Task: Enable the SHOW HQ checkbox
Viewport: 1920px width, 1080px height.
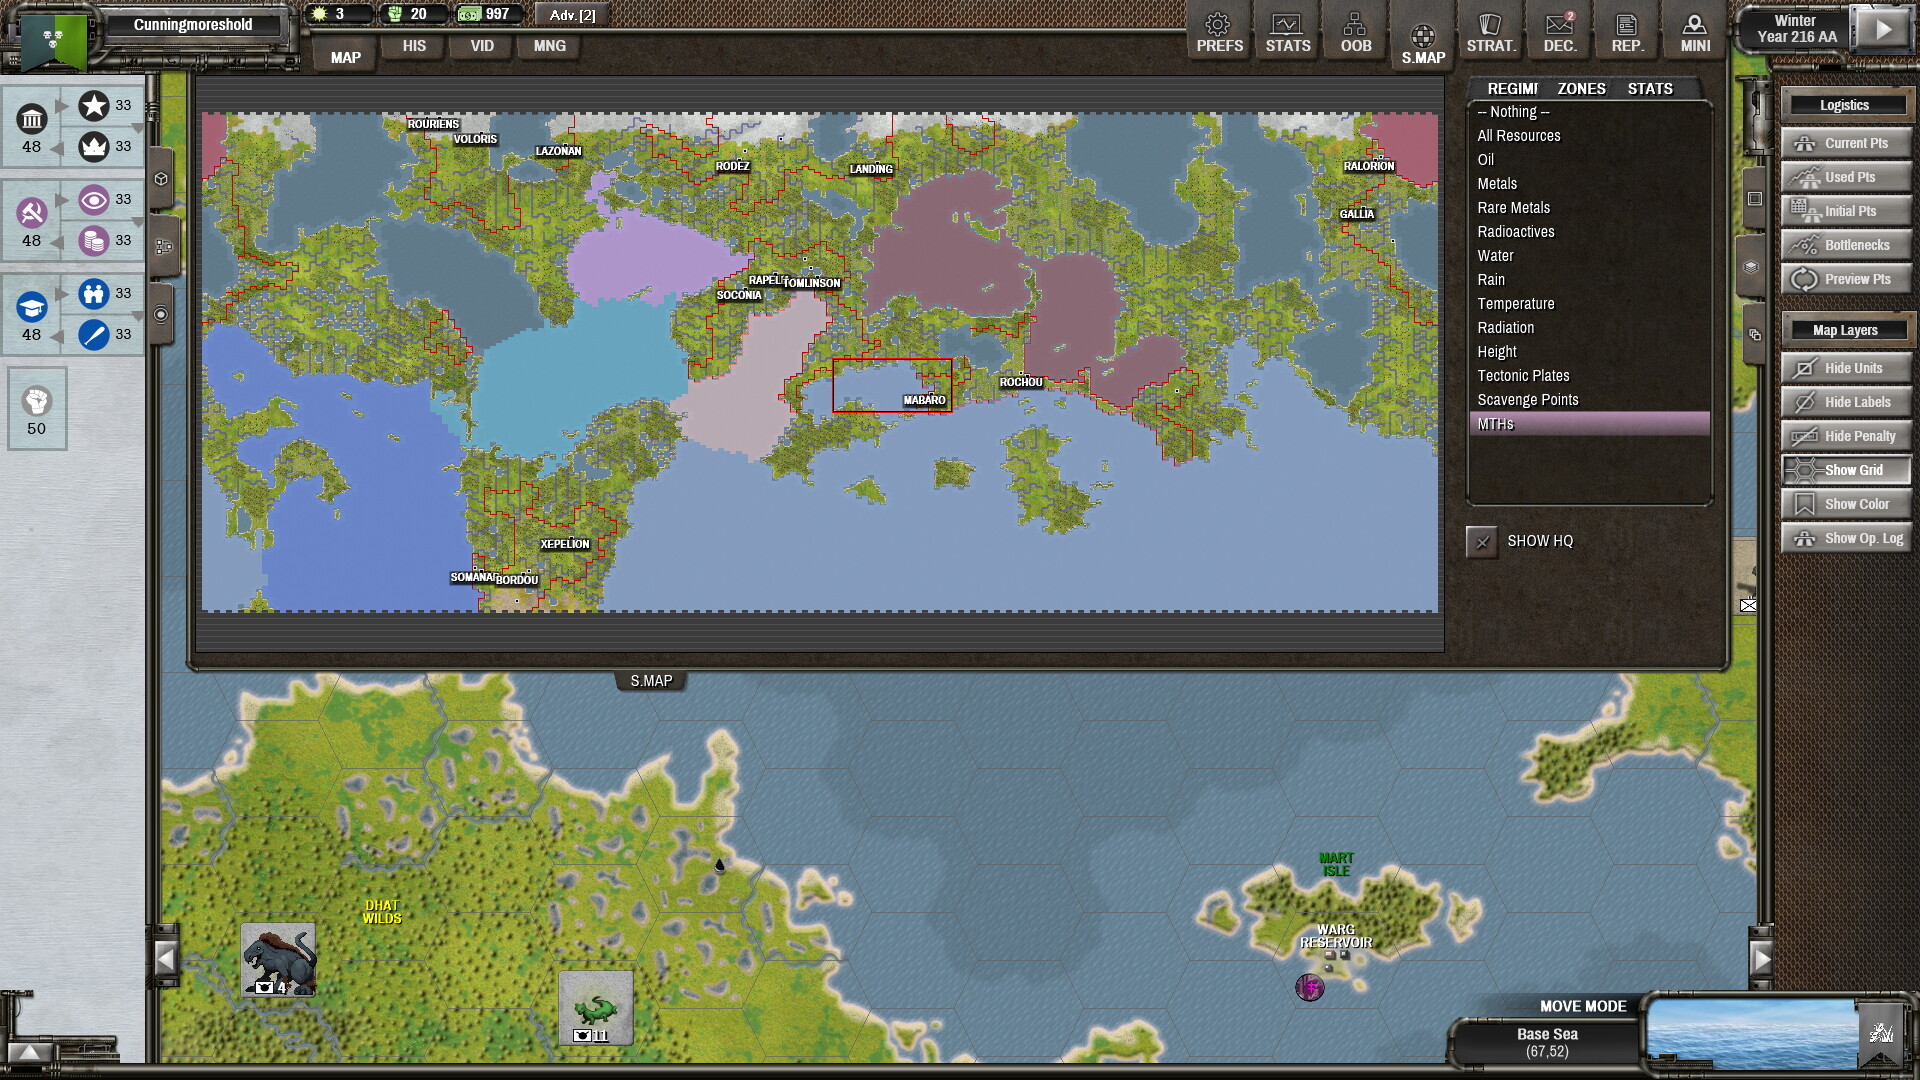Action: (1481, 541)
